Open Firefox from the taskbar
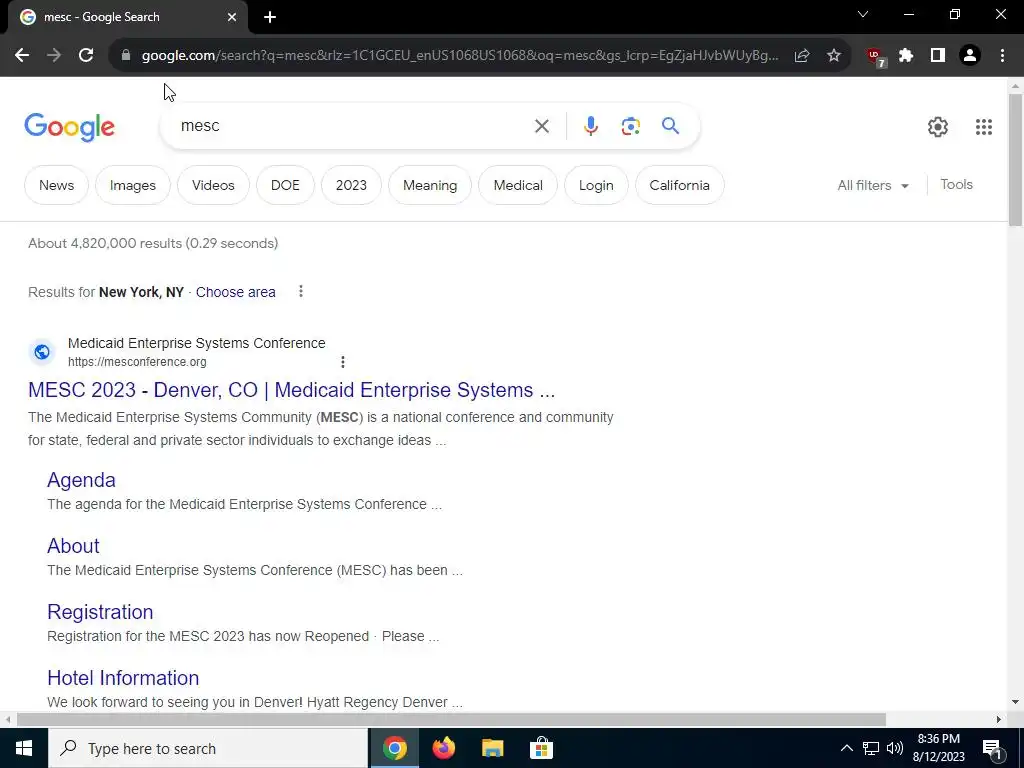 coord(443,748)
